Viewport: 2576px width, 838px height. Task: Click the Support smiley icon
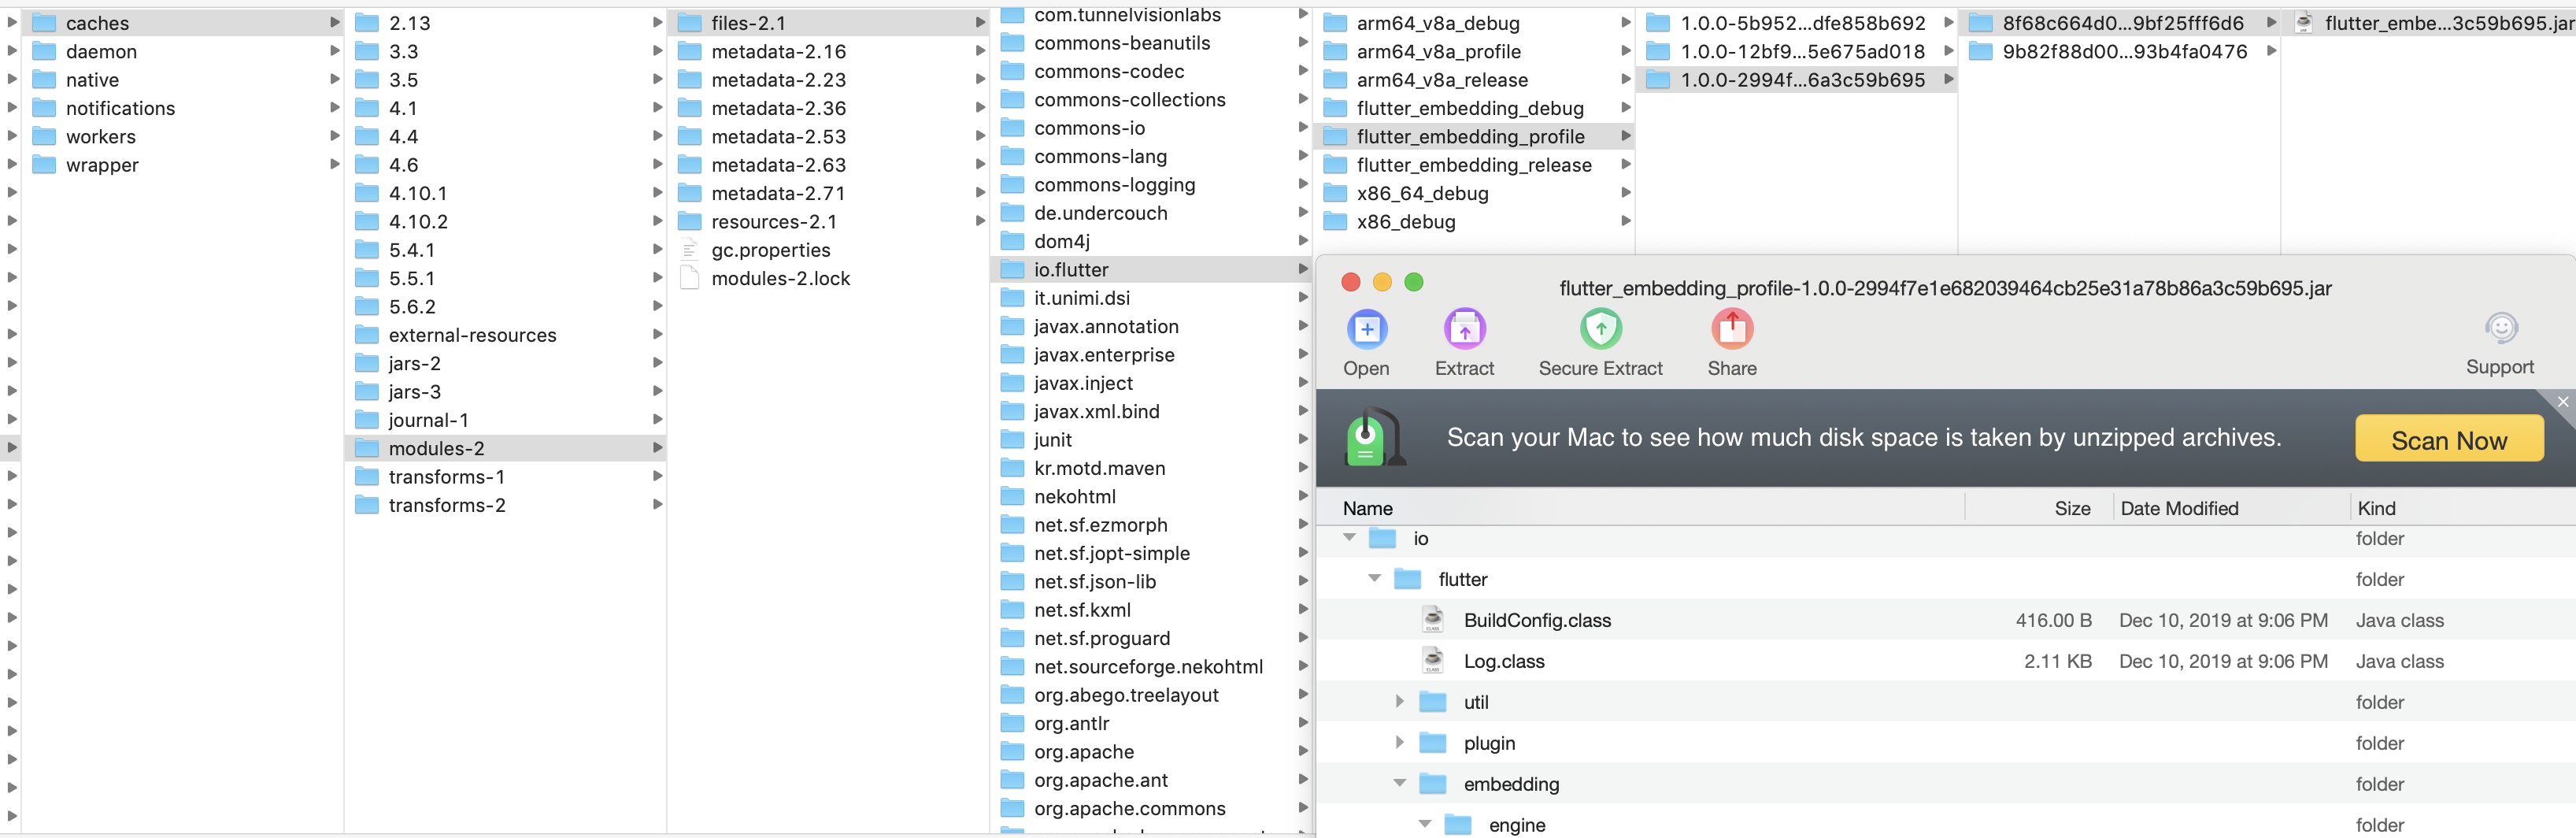click(2500, 328)
